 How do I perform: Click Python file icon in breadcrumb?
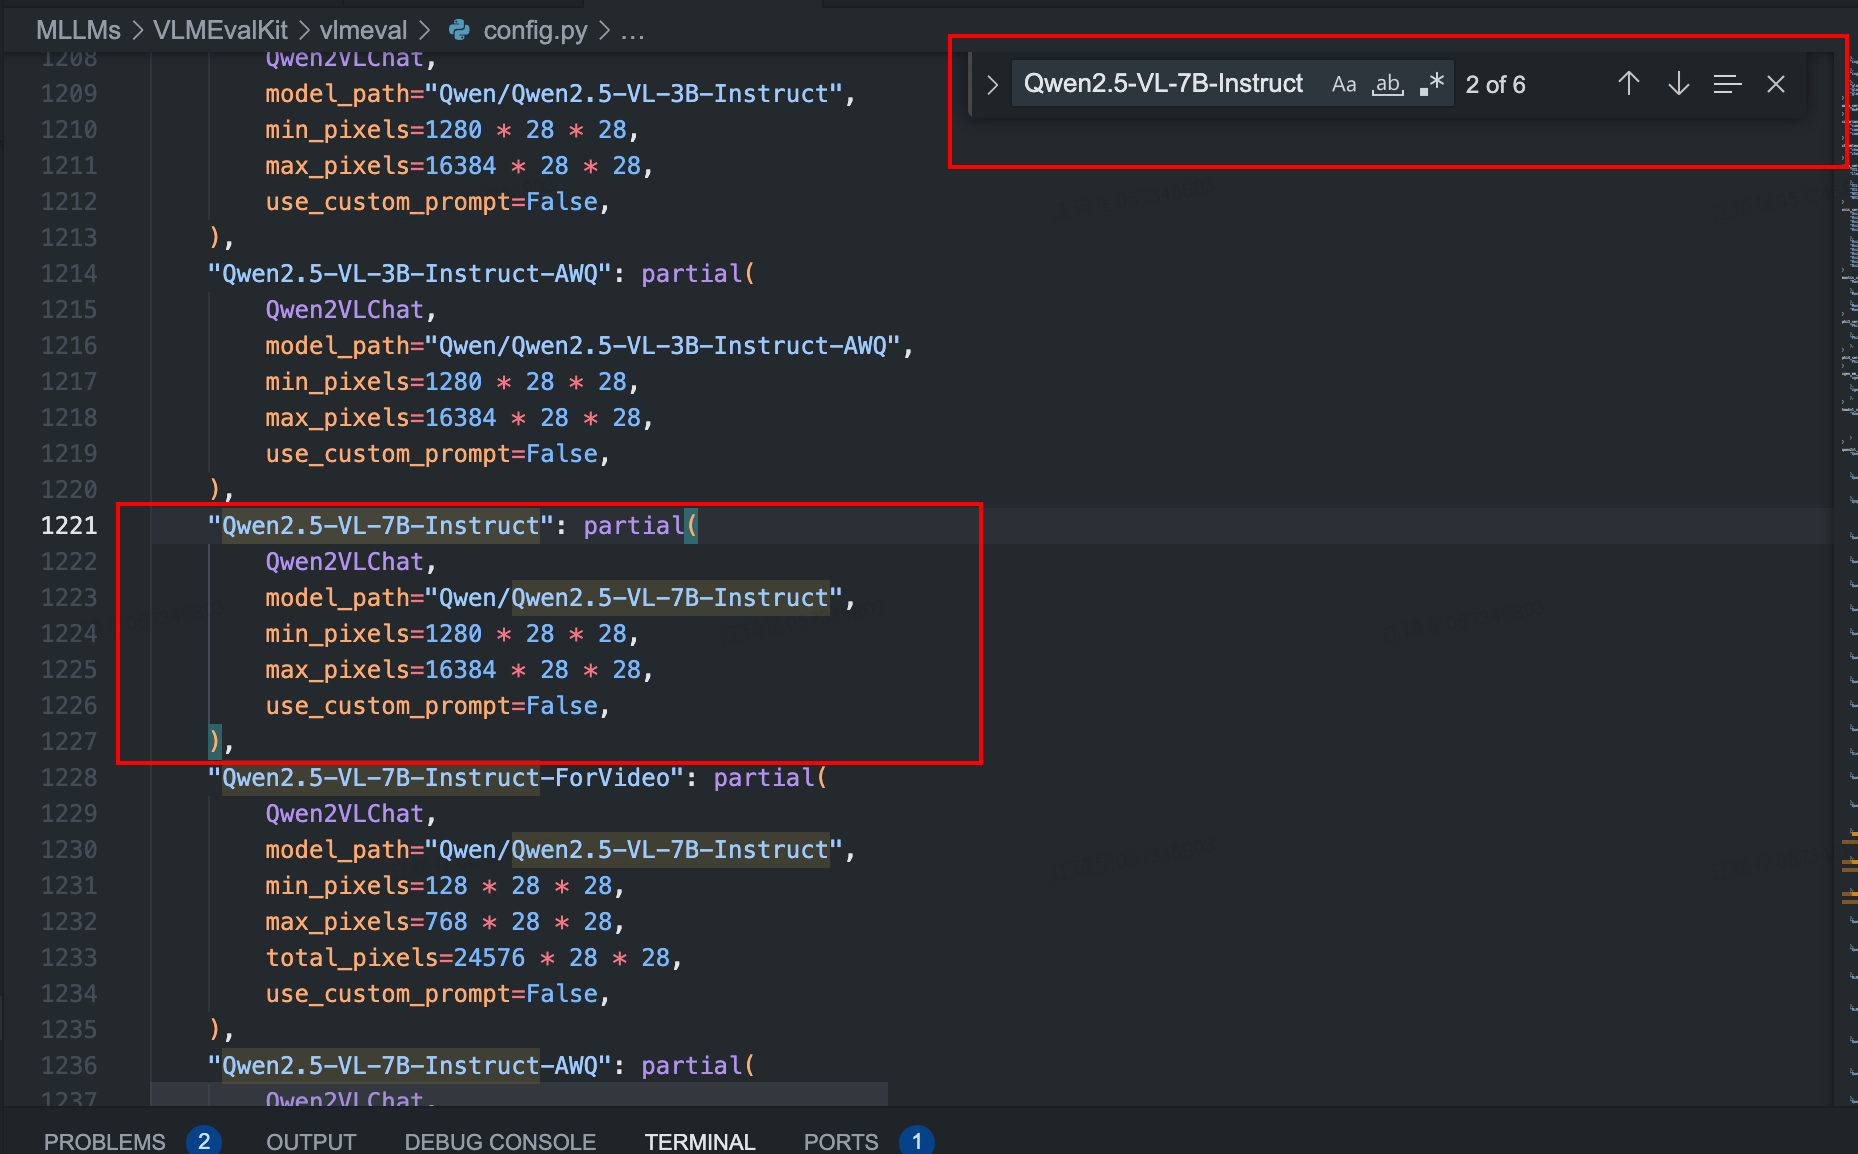click(459, 30)
